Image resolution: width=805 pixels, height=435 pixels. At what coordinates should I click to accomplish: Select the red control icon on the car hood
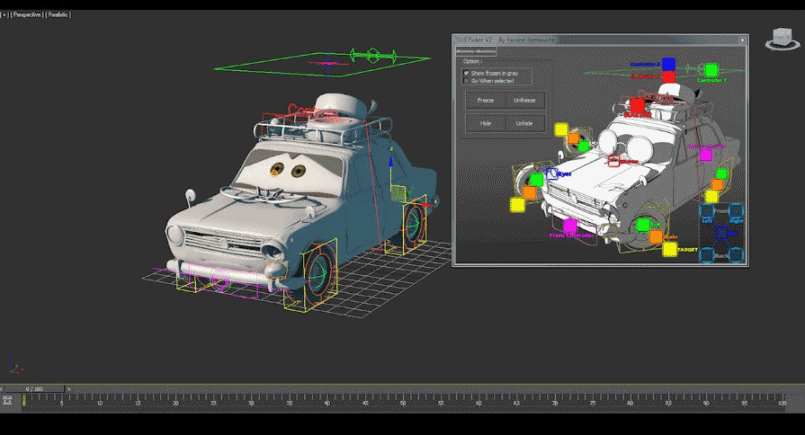pos(614,161)
